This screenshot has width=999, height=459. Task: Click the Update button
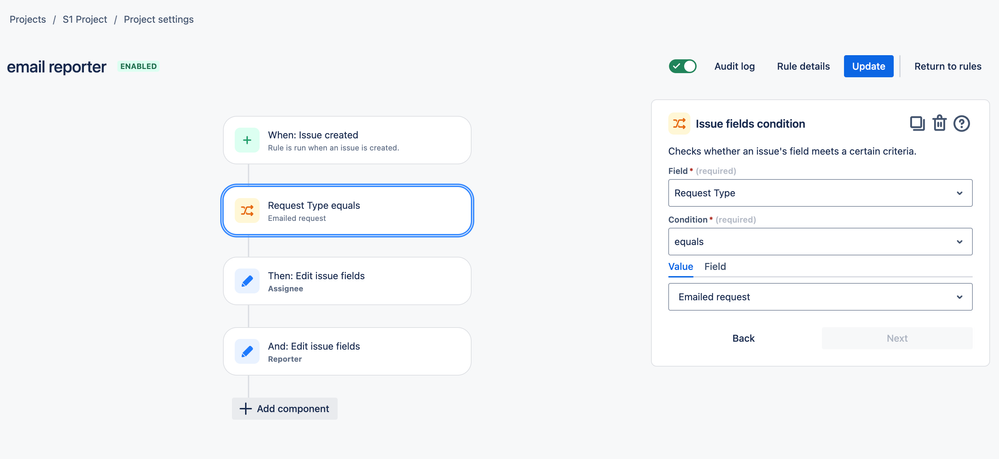click(868, 66)
